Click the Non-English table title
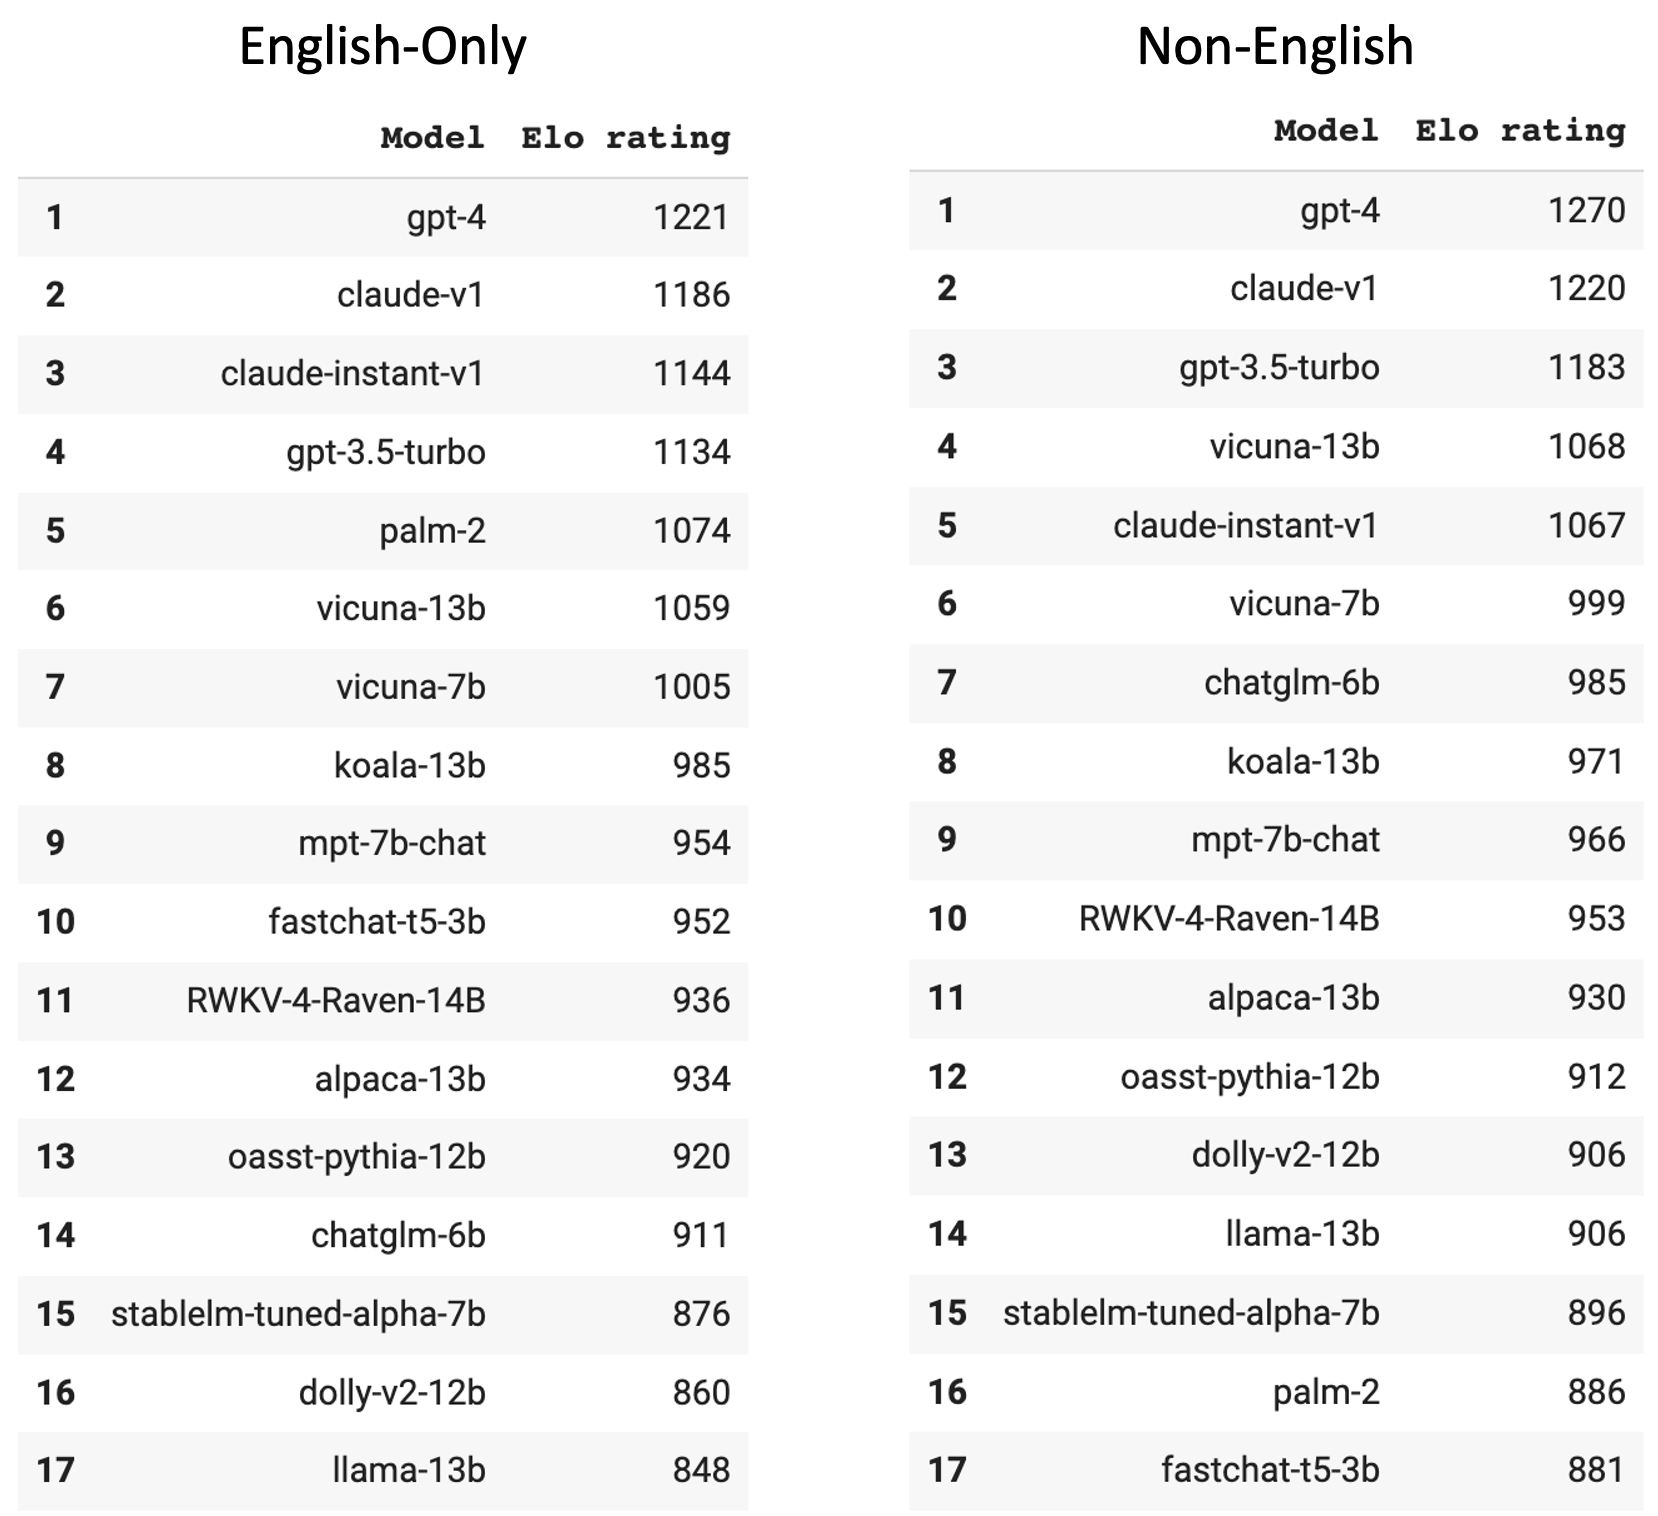 coord(1275,48)
